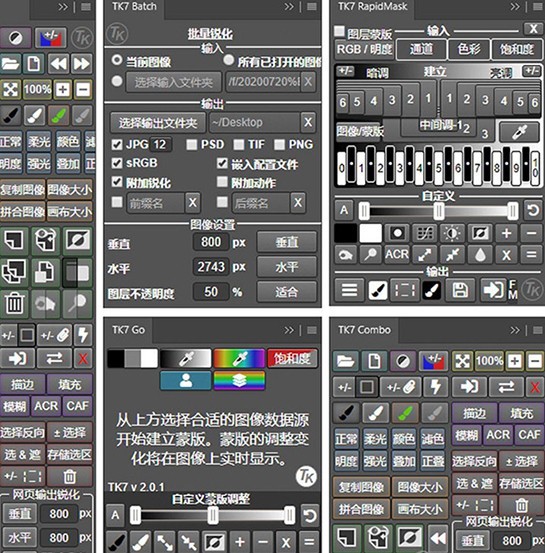
Task: Enable the PNG output checkbox
Action: (x=279, y=144)
